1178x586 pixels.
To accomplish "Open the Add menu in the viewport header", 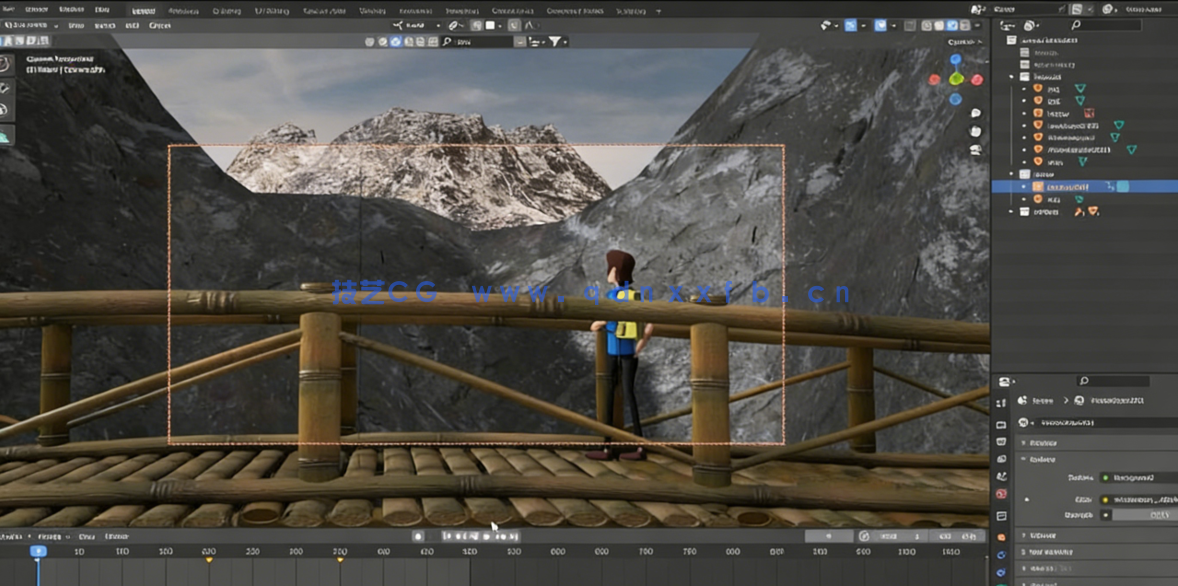I will 130,28.
